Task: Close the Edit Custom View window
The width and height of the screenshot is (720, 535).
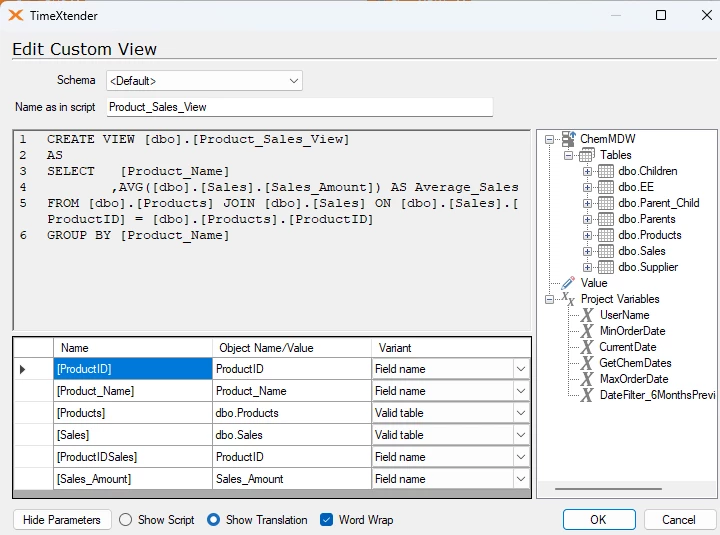Action: click(707, 15)
